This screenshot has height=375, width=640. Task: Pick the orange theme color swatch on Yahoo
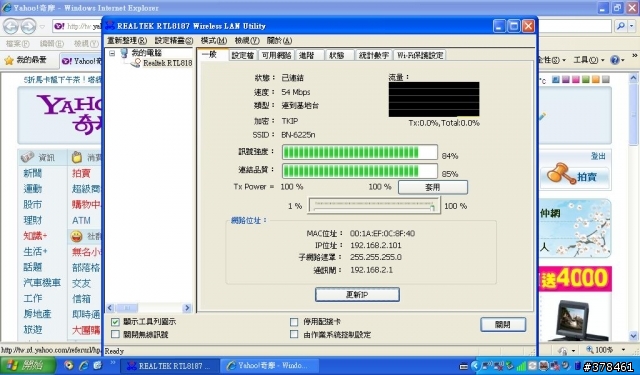click(596, 80)
